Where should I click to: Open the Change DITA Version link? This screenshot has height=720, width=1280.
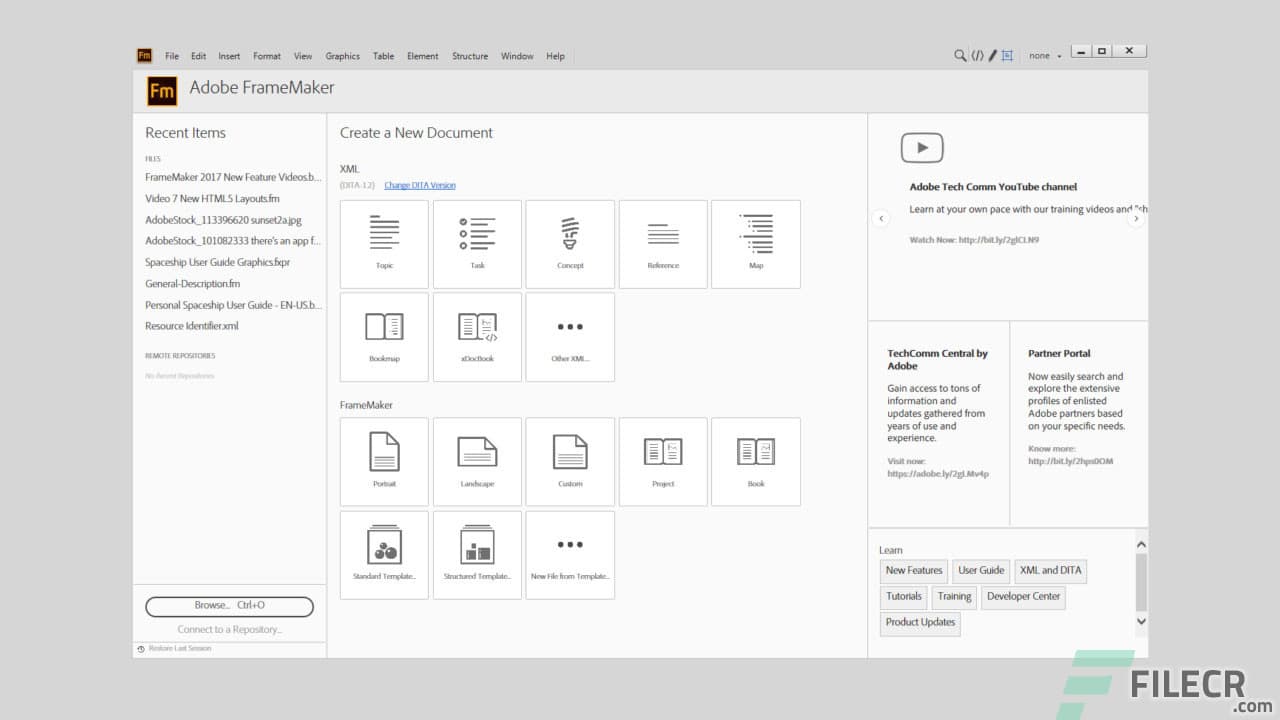click(x=419, y=185)
